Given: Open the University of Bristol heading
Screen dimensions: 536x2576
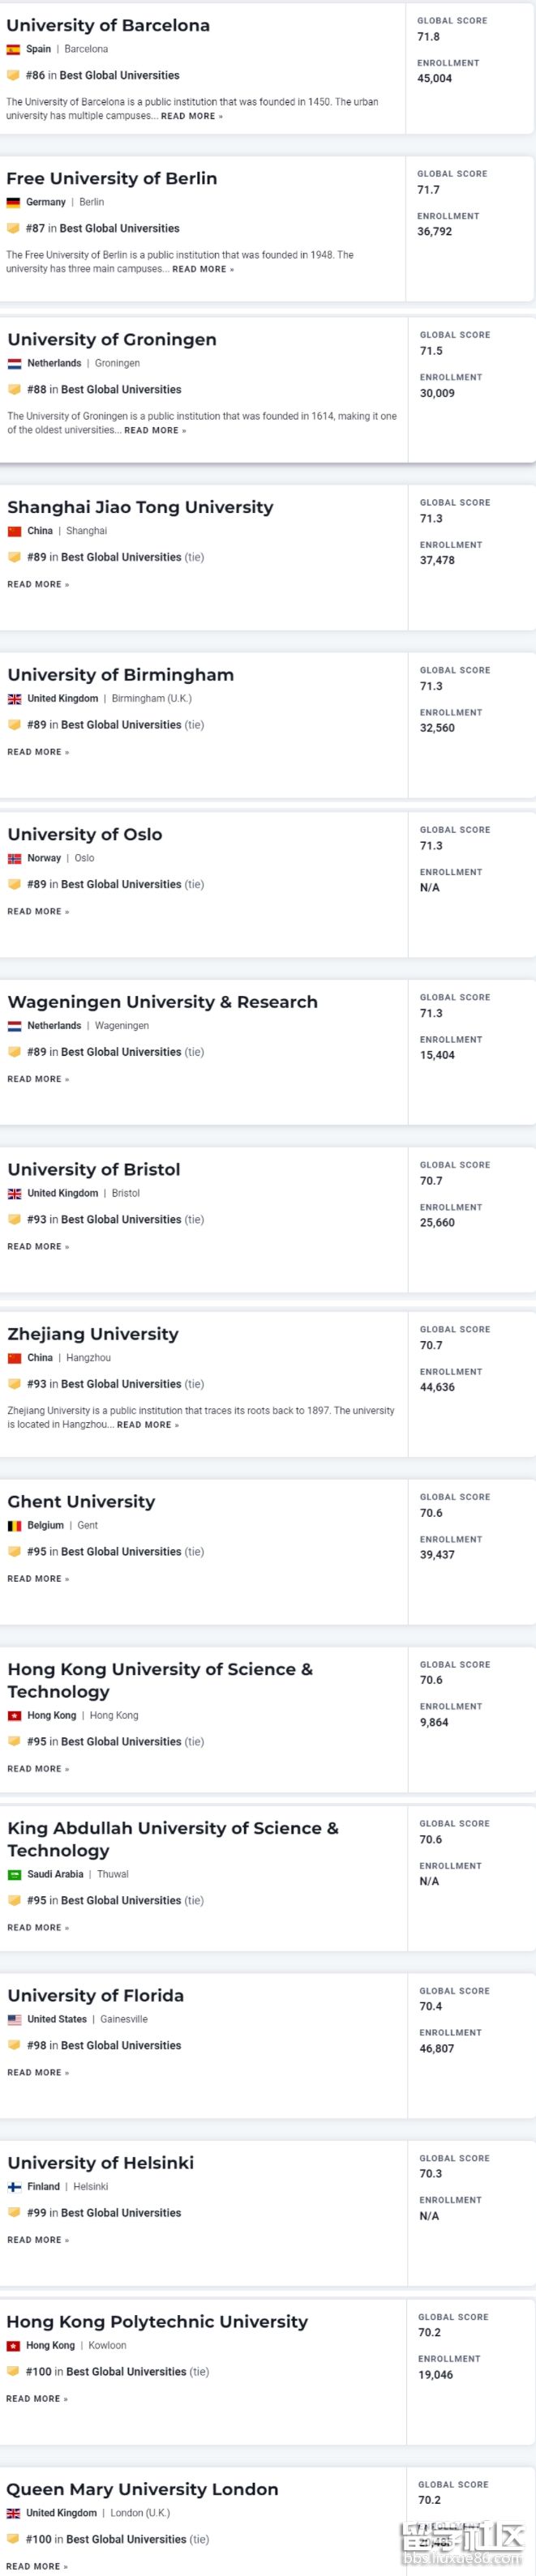Looking at the screenshot, I should 94,1169.
